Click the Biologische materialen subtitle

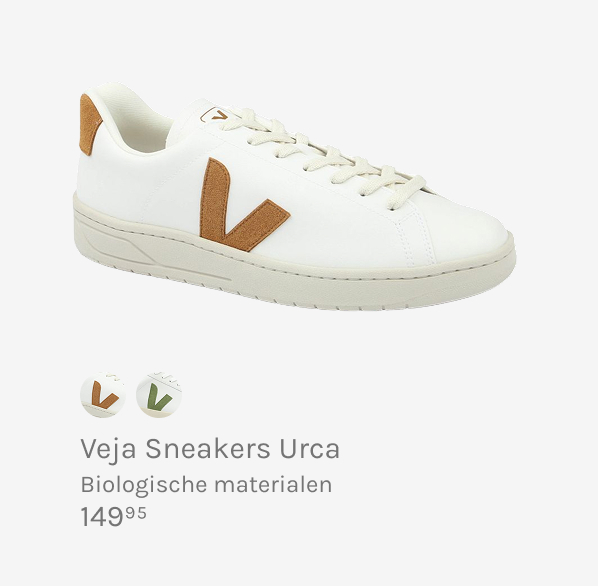coord(206,485)
